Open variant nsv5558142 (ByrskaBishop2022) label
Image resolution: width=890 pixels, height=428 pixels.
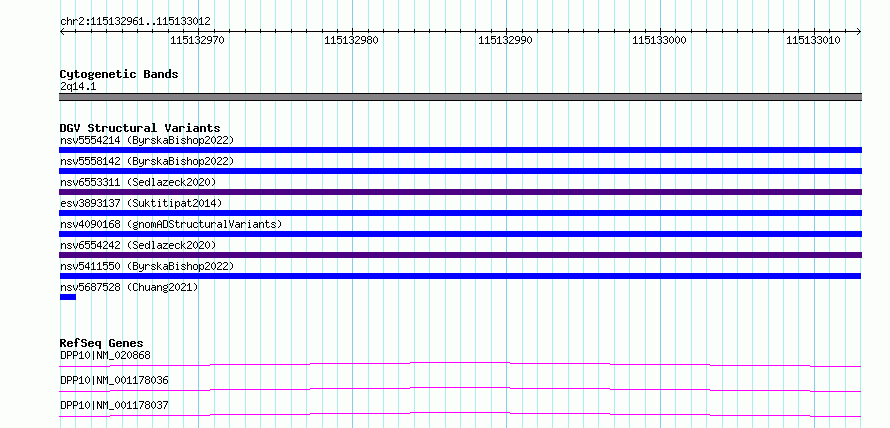[x=146, y=161]
